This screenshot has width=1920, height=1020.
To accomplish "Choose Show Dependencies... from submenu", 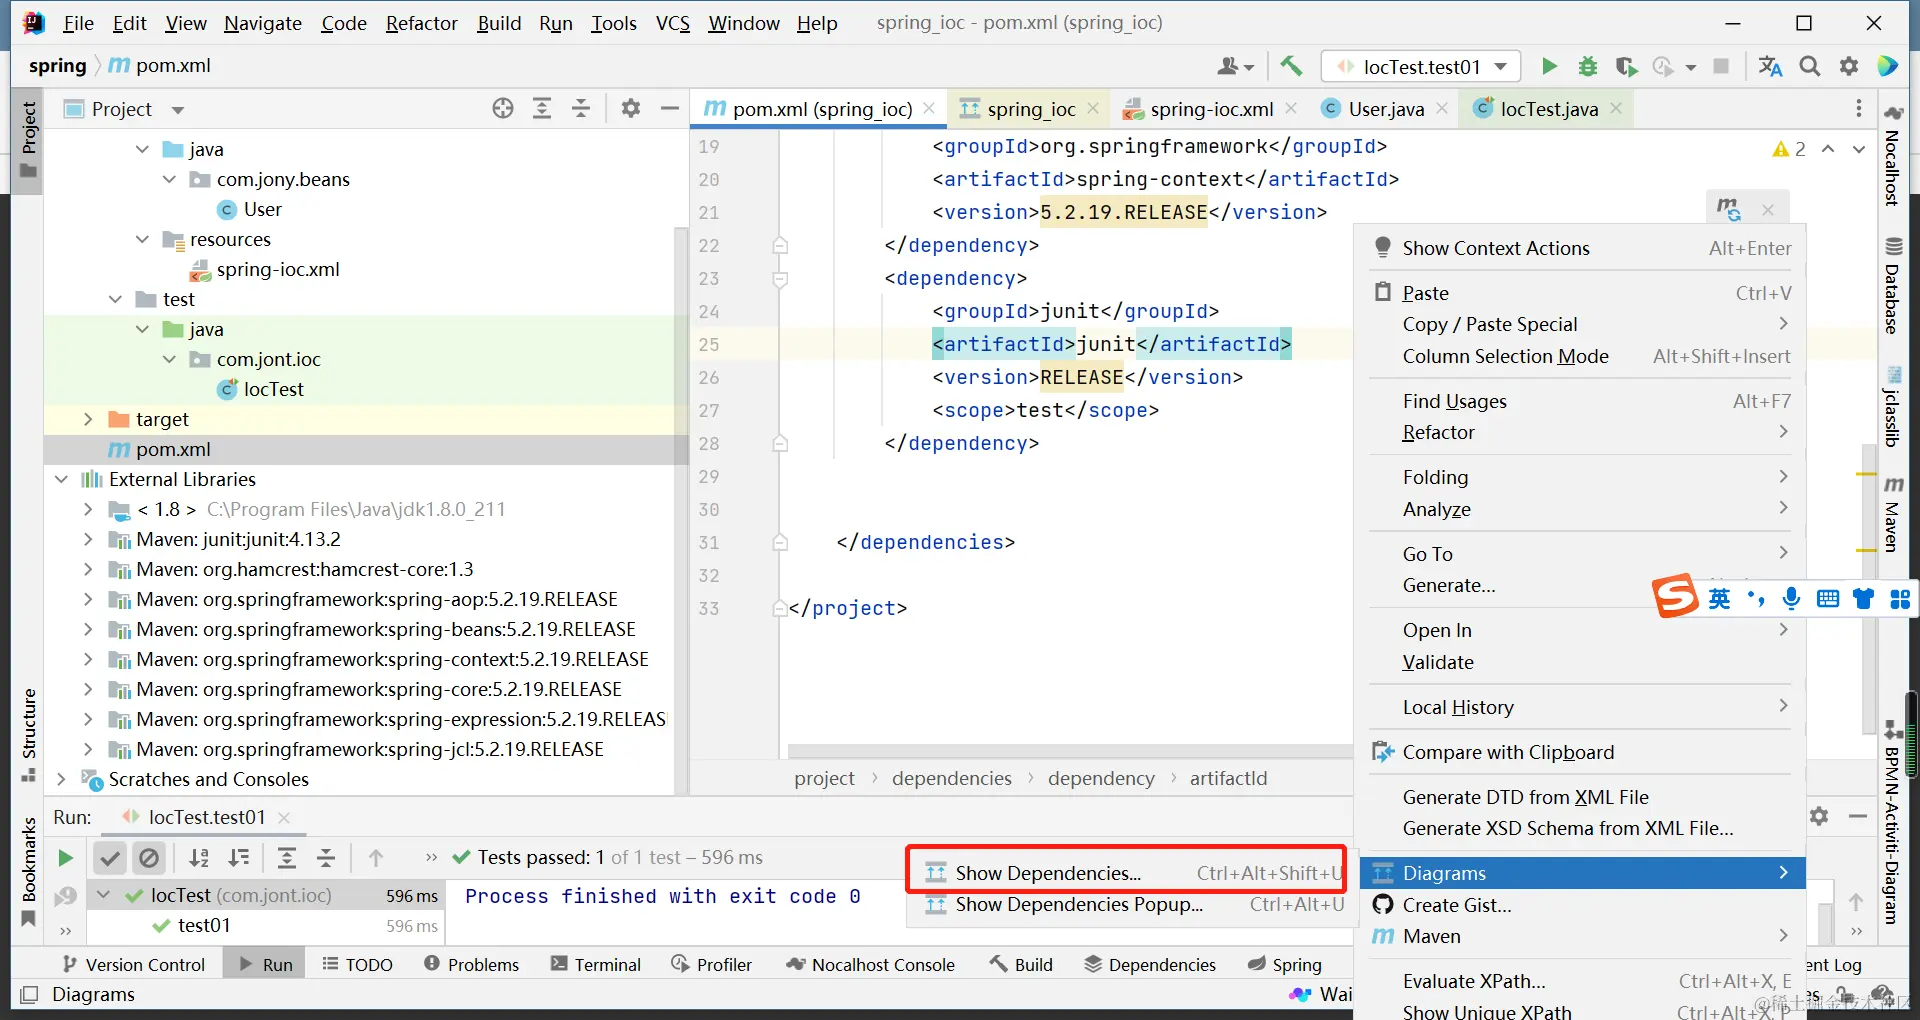I will [x=1127, y=873].
